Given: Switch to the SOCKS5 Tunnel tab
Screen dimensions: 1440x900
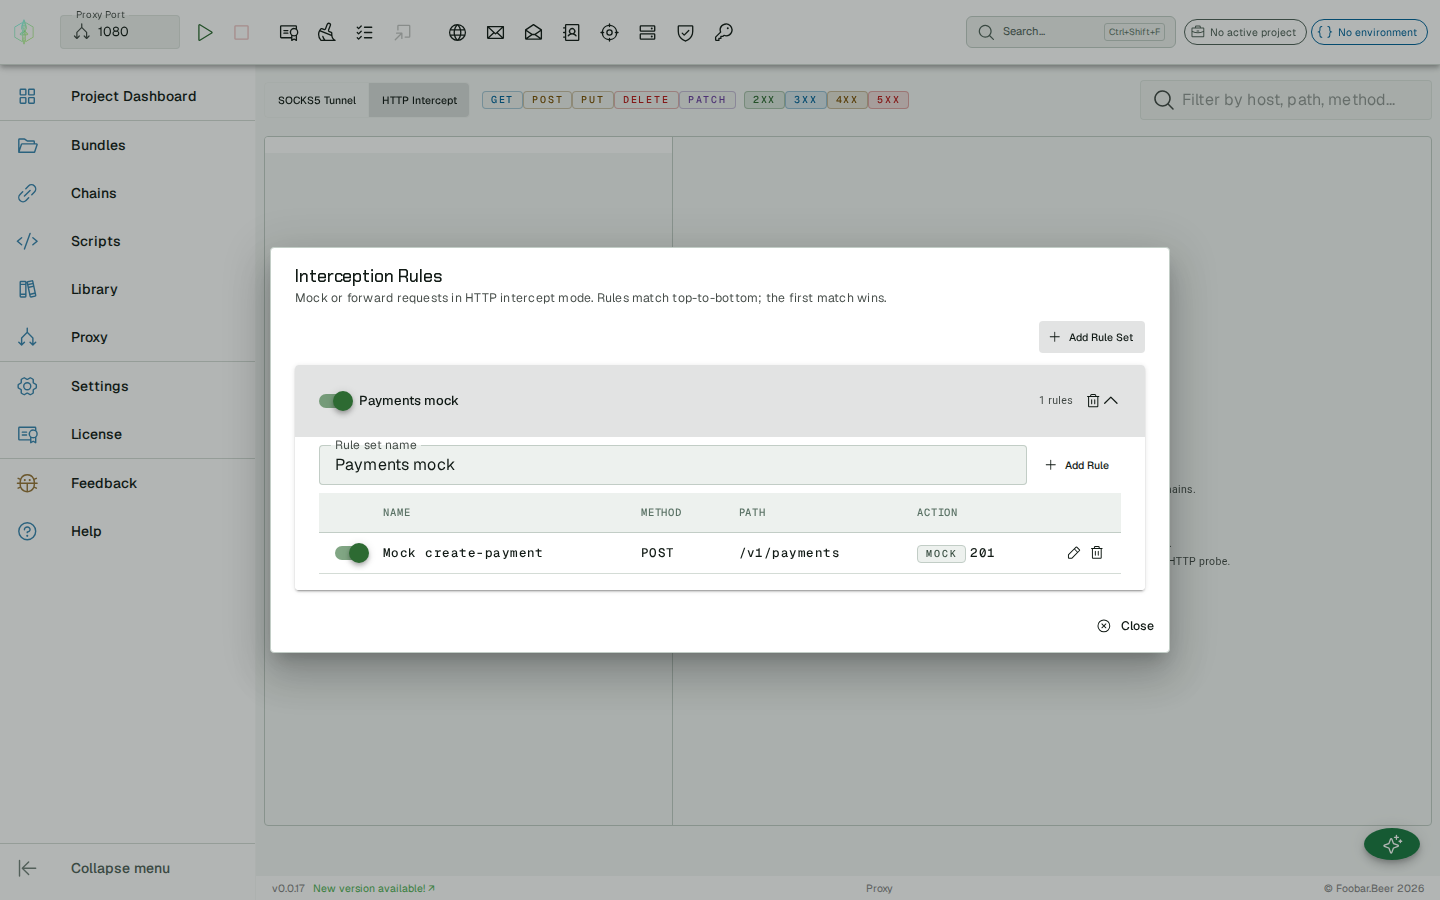Looking at the screenshot, I should [317, 100].
